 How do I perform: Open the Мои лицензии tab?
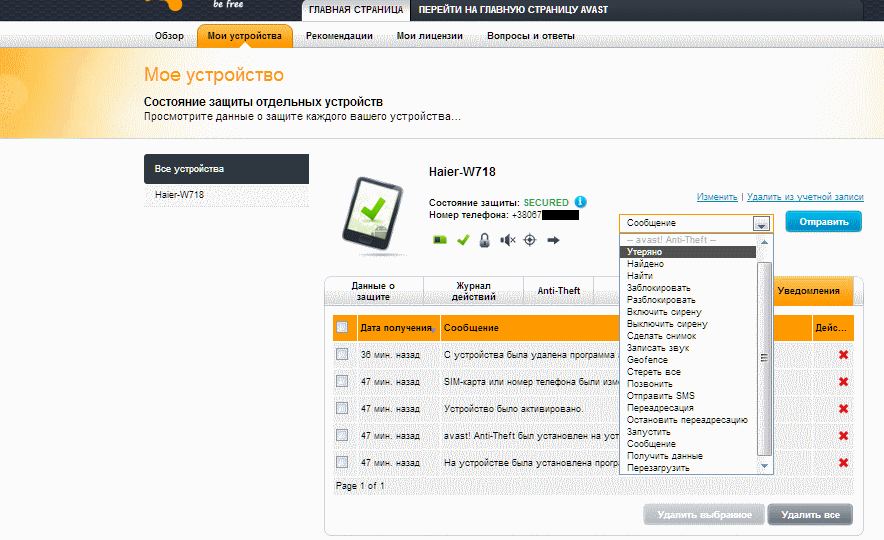pyautogui.click(x=430, y=36)
